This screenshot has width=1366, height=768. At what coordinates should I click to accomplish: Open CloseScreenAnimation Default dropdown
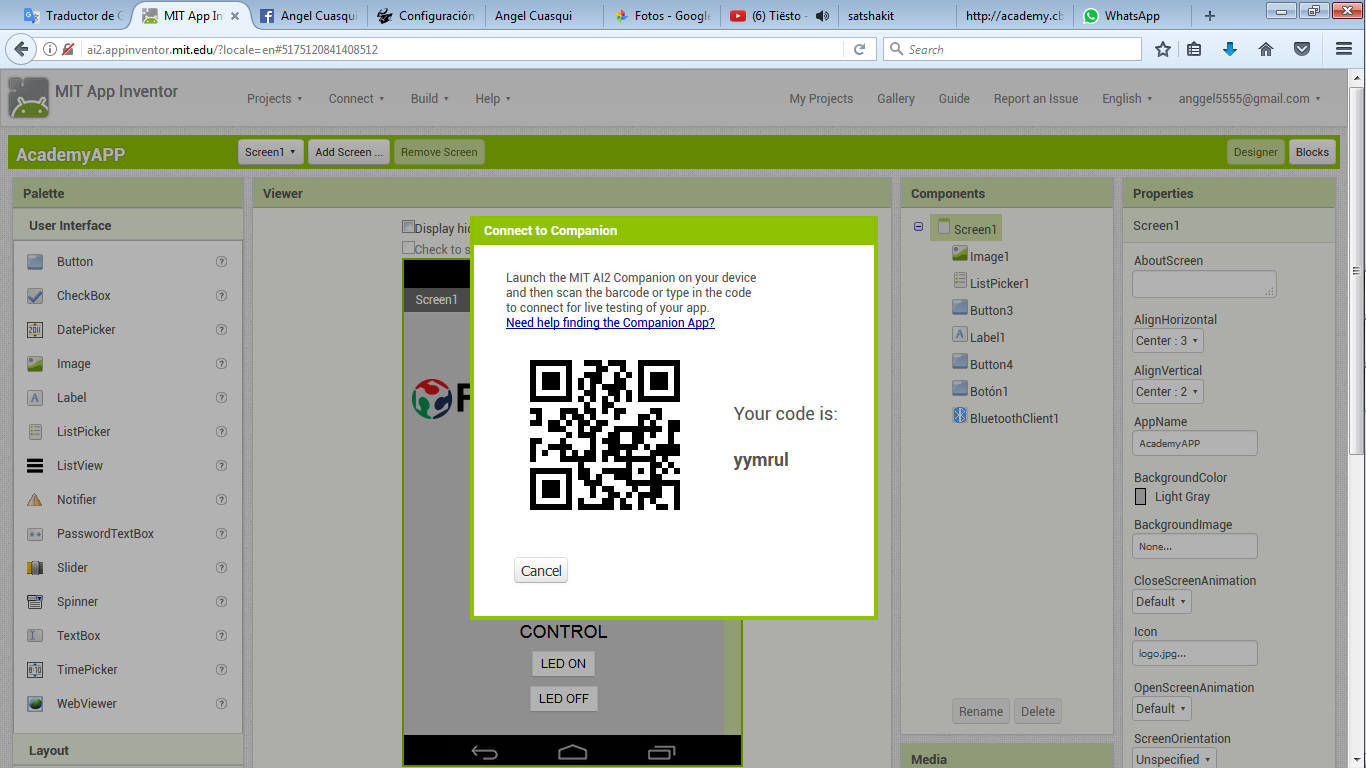pyautogui.click(x=1162, y=602)
